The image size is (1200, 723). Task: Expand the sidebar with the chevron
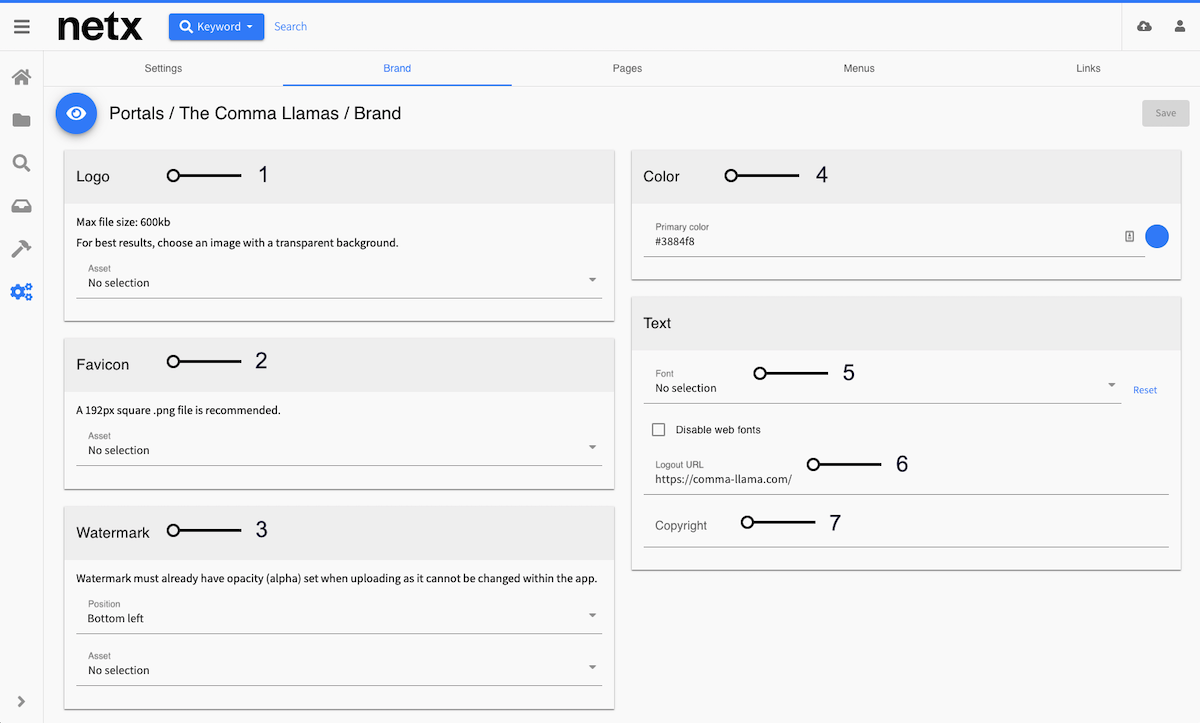21,702
